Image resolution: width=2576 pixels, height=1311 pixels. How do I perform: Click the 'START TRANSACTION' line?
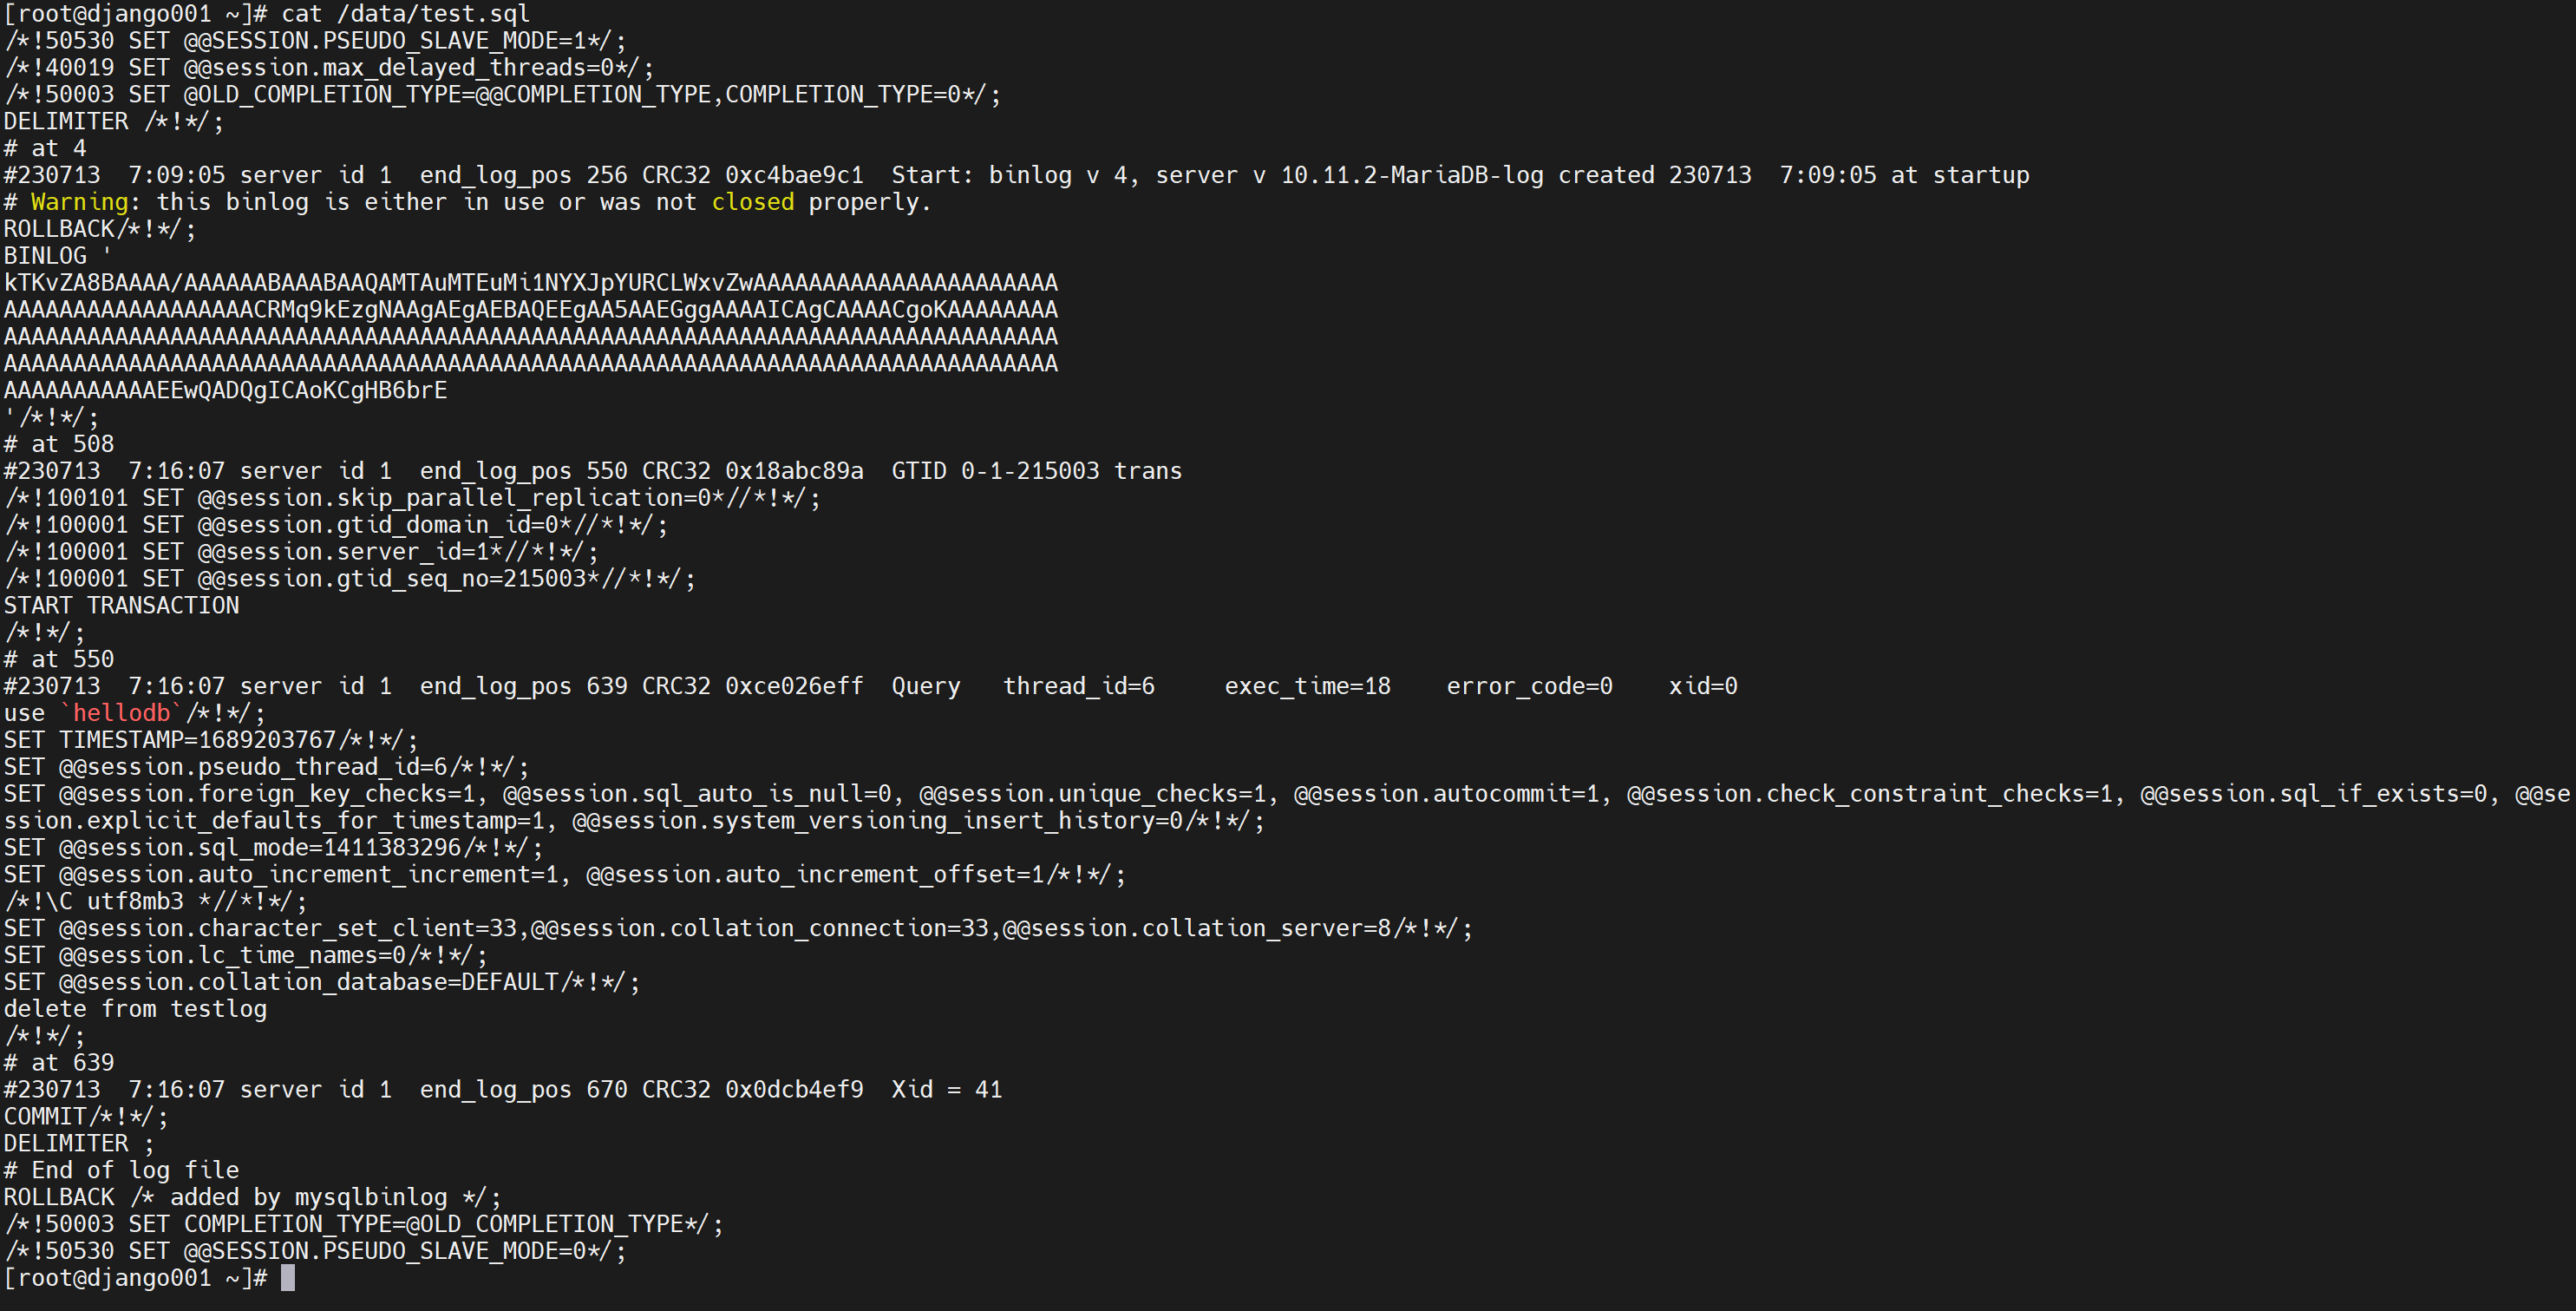[x=121, y=606]
